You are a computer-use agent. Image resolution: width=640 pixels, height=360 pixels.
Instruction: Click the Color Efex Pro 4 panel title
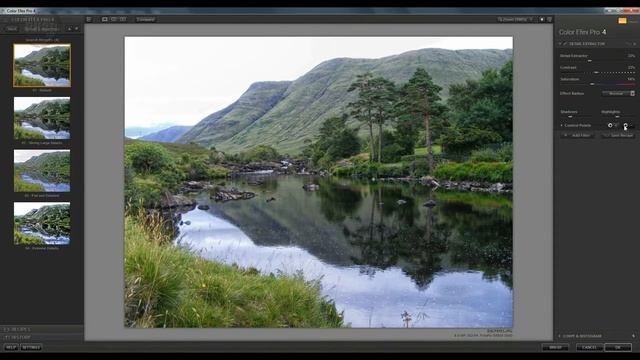[582, 32]
